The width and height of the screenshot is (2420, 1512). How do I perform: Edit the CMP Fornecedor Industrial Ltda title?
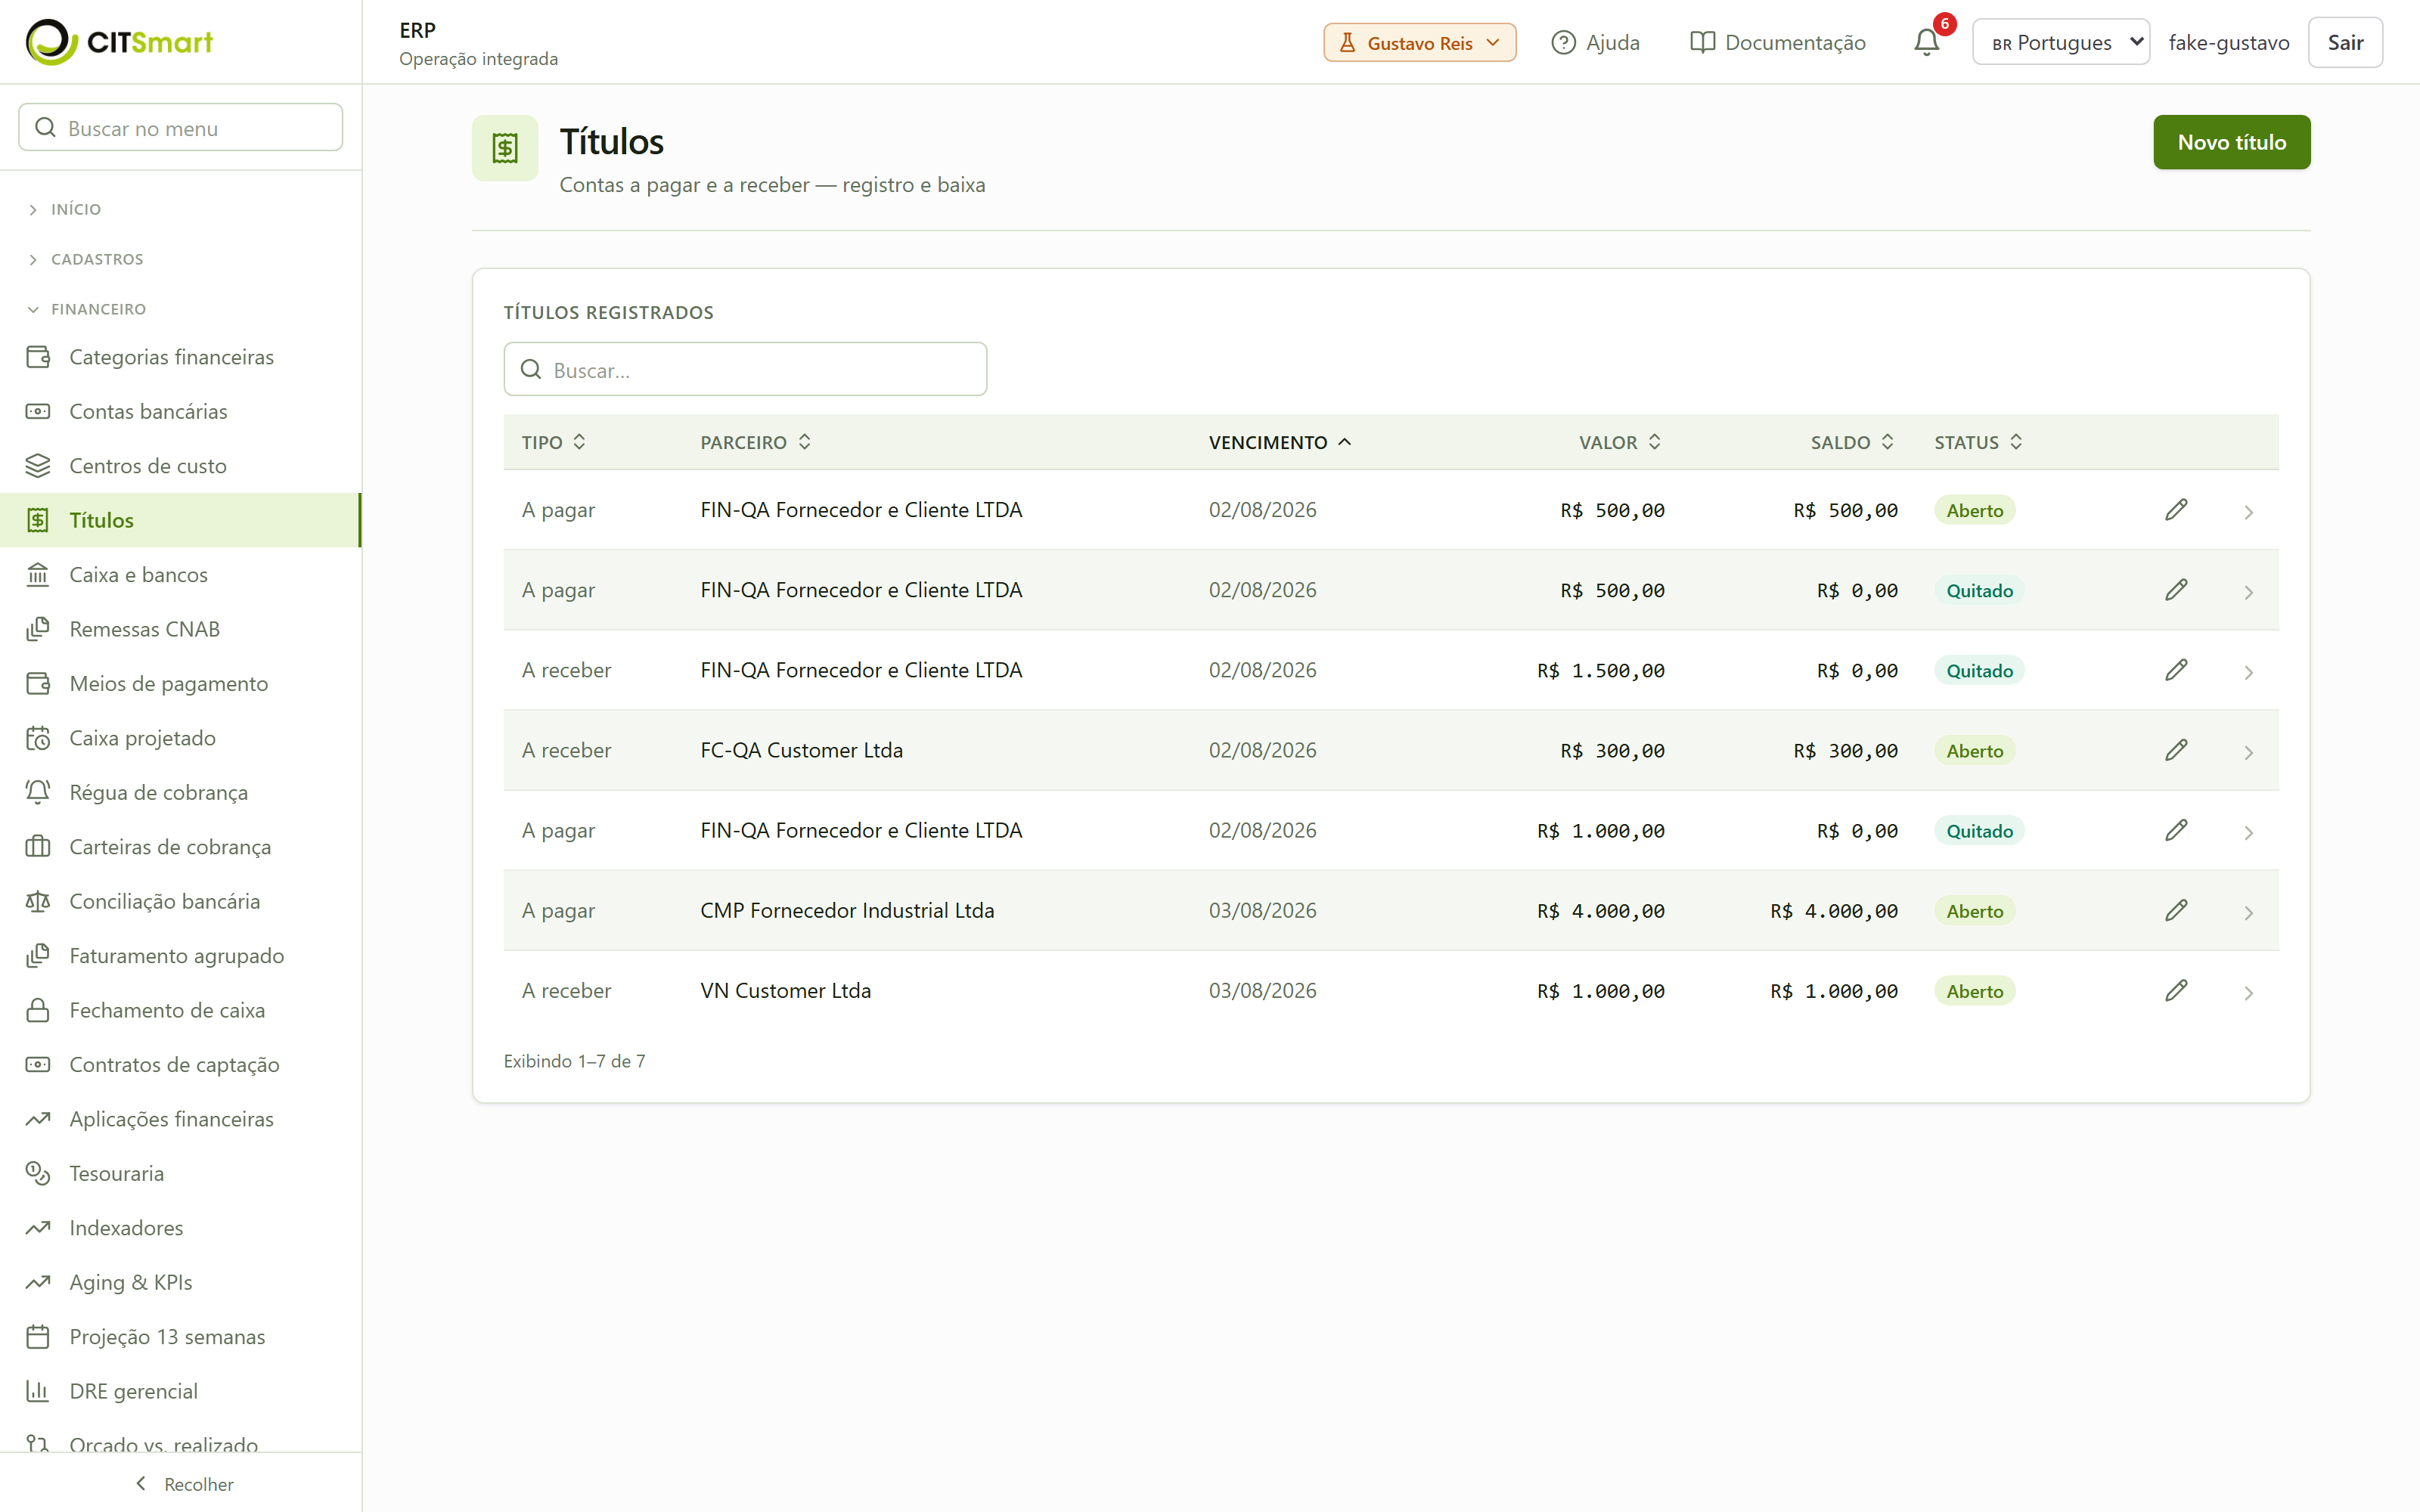pos(2176,910)
